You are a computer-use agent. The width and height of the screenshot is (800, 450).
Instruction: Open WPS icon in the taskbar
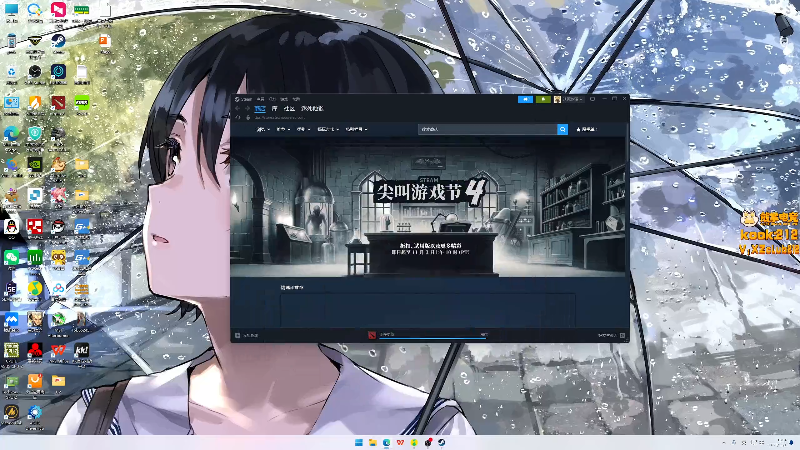400,442
